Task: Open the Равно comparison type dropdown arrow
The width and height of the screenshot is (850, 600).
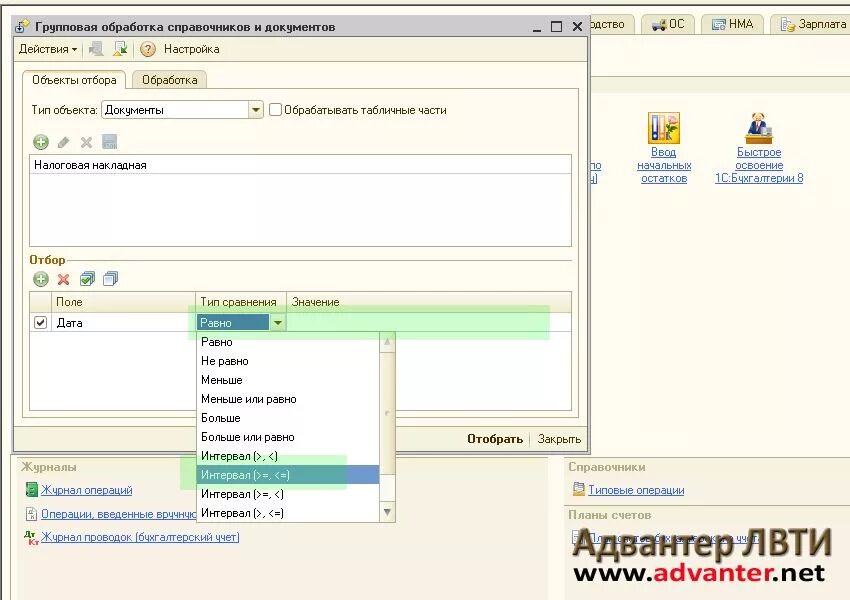Action: (278, 323)
